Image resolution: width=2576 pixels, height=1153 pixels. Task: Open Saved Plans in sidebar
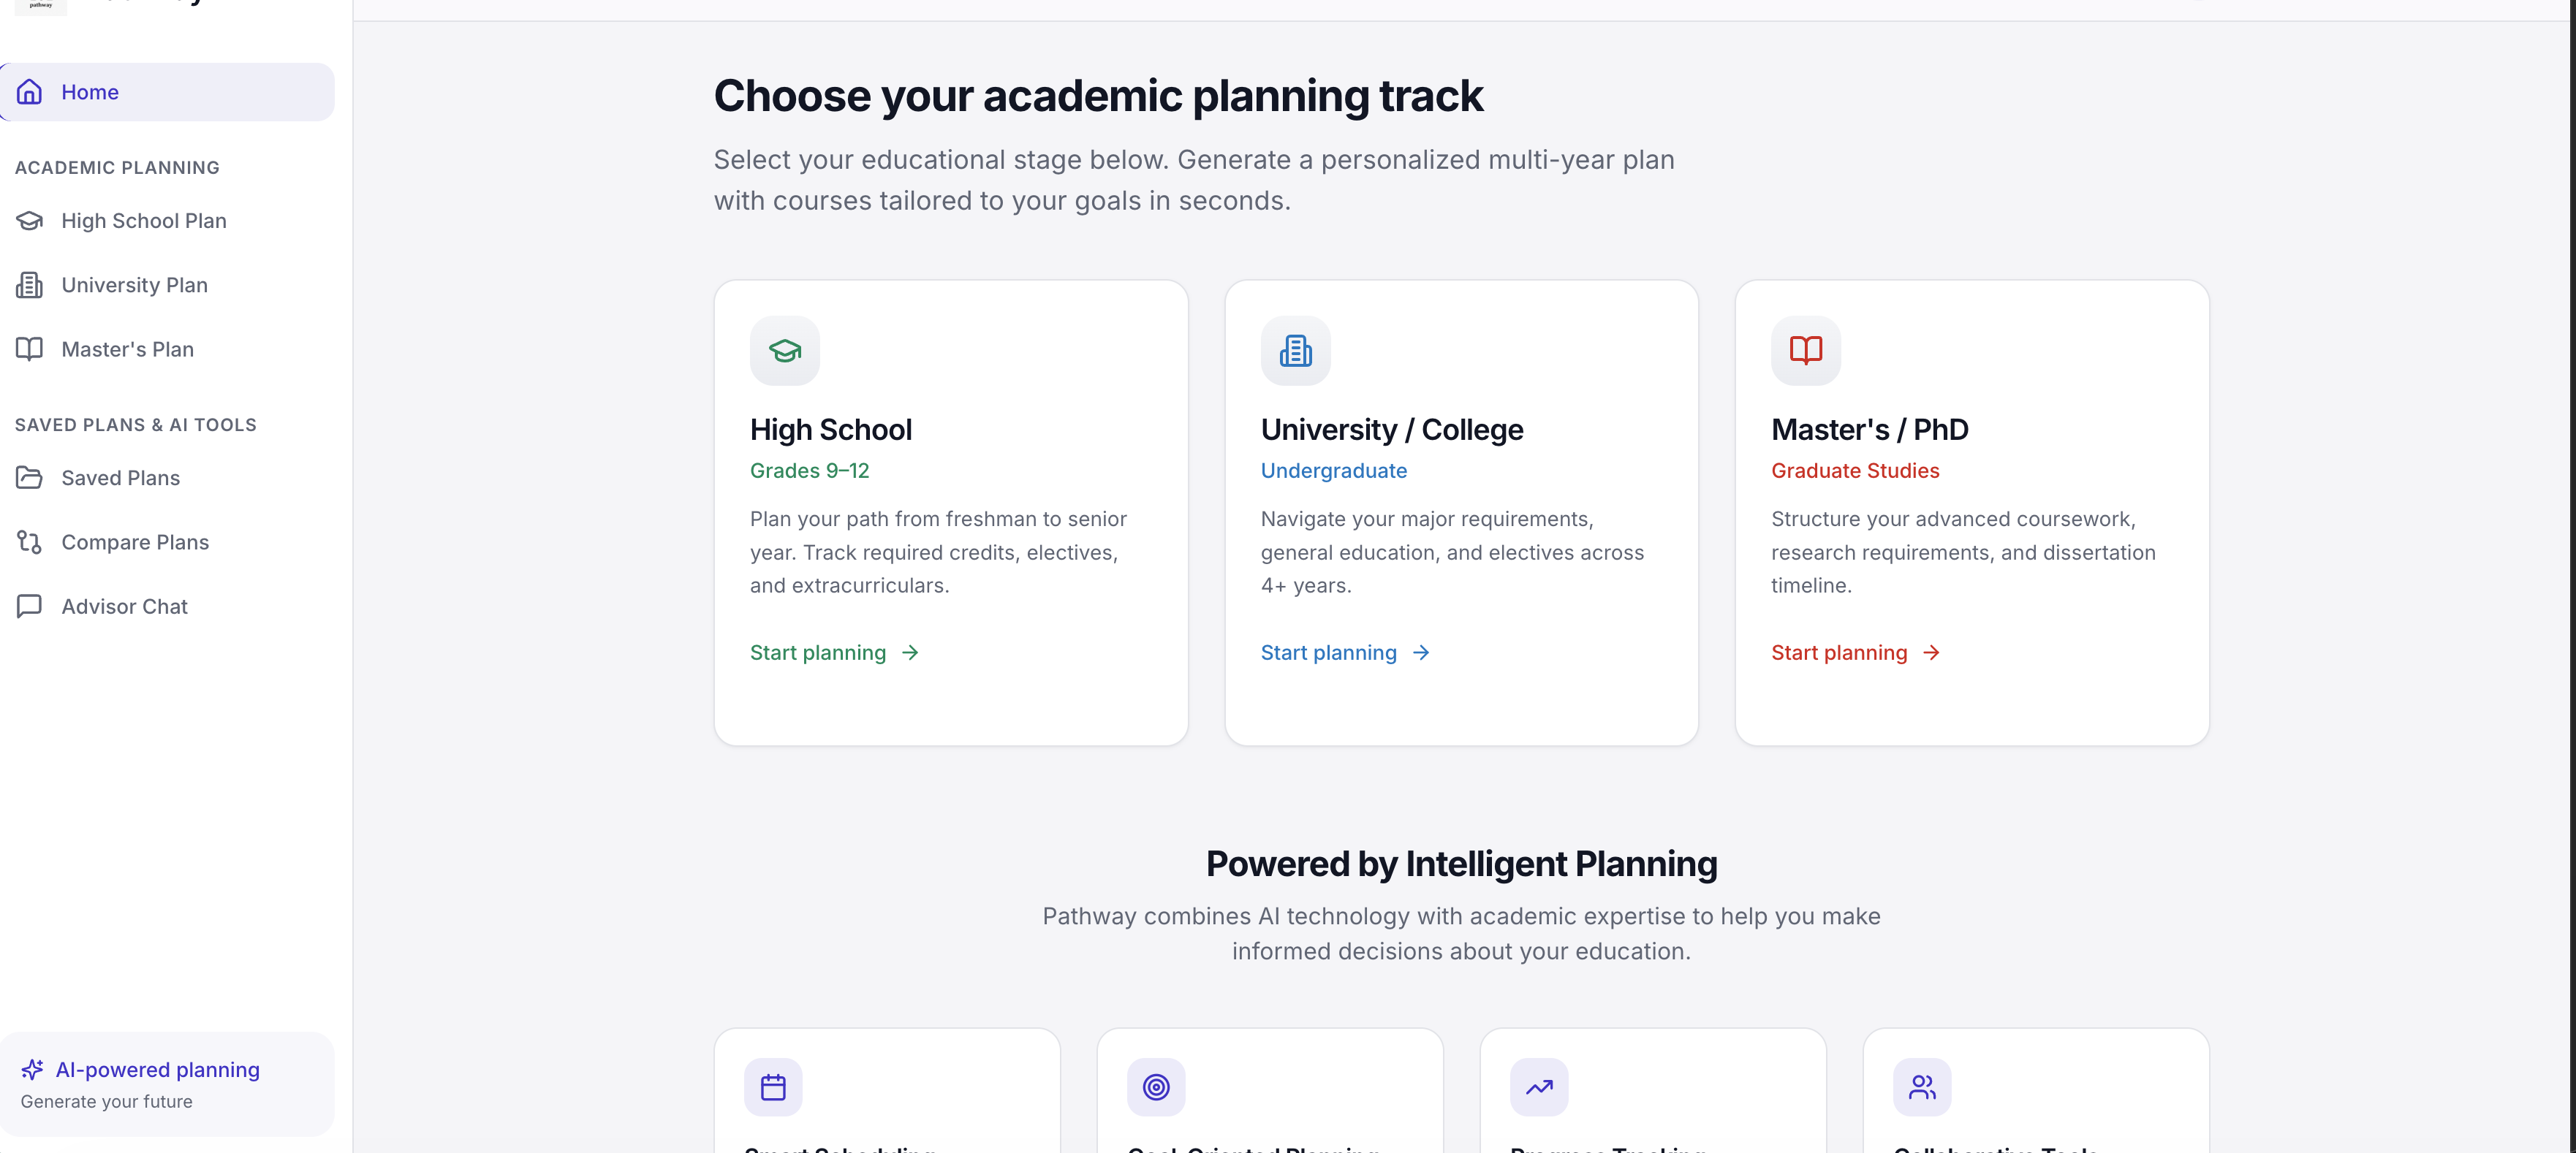120,478
